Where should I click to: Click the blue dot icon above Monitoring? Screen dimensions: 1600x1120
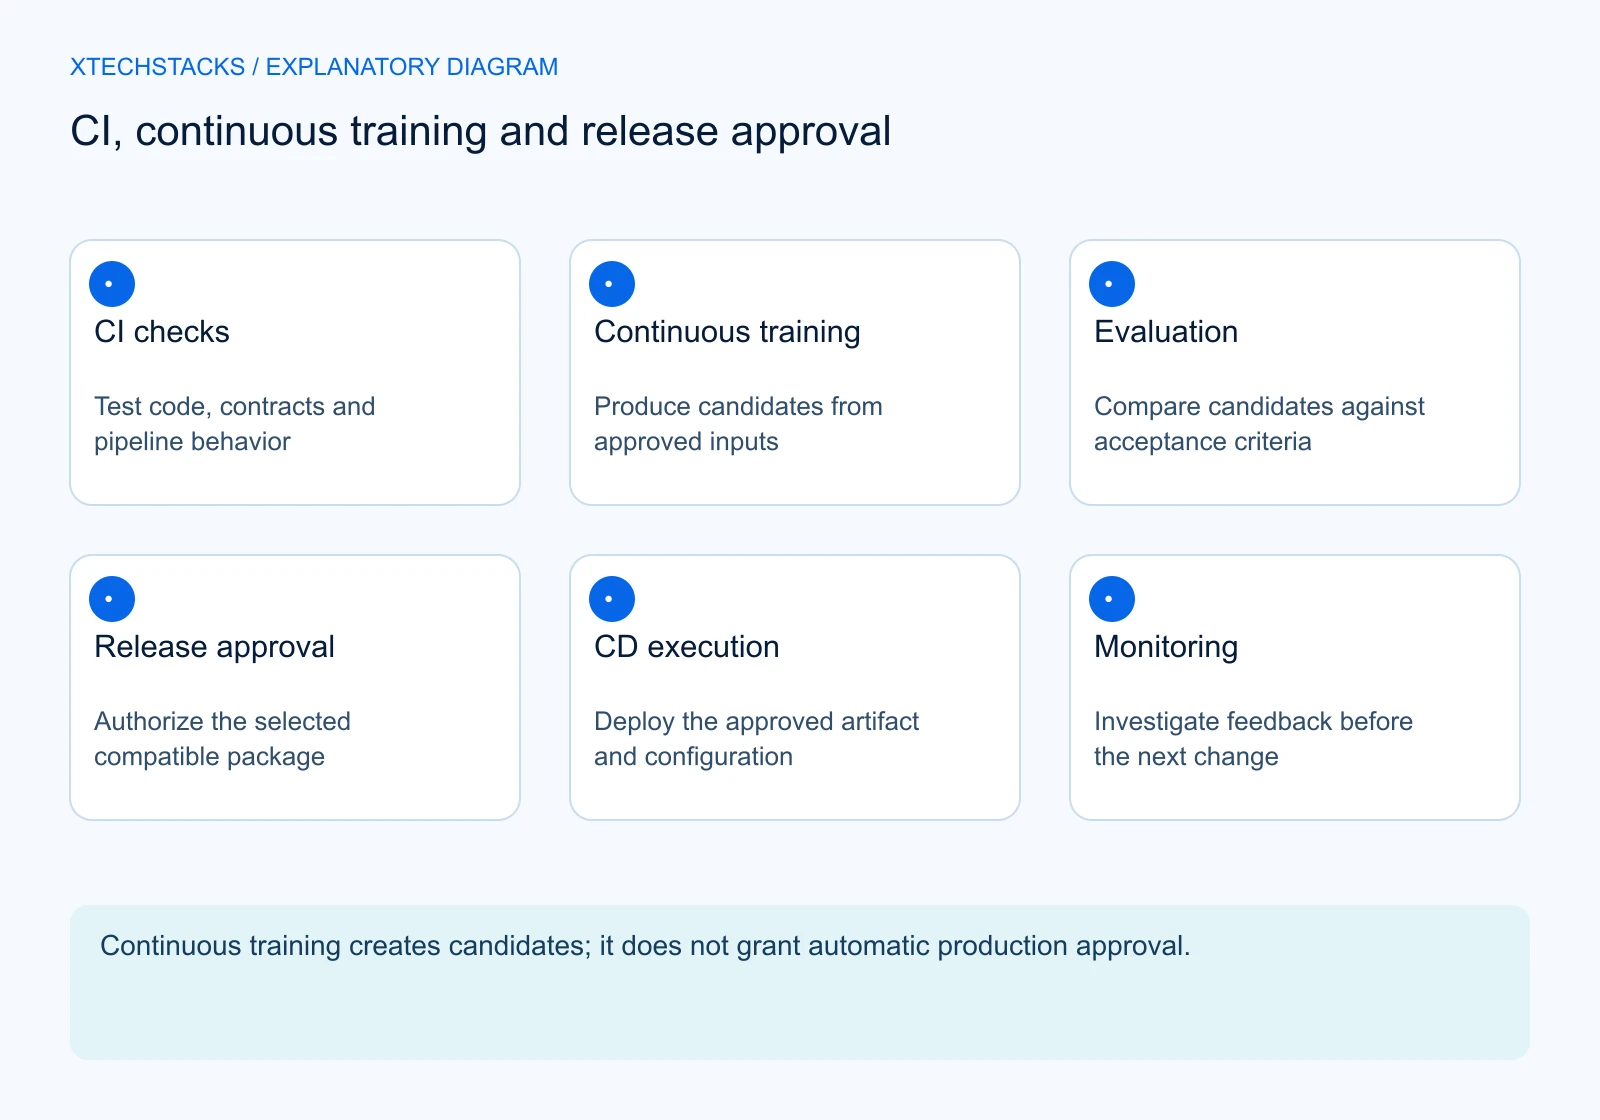point(1112,599)
